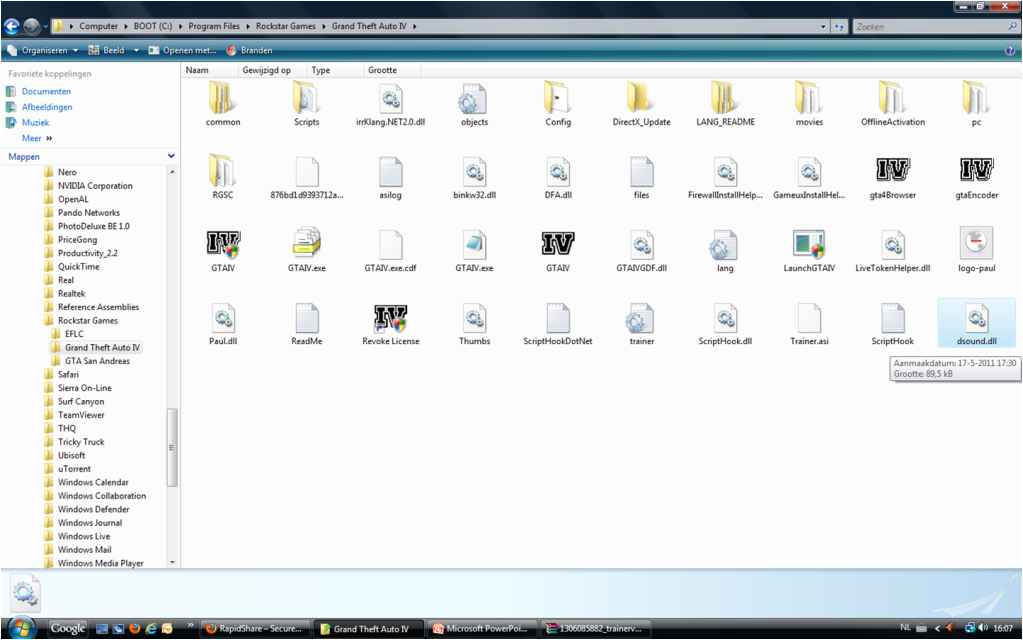The height and width of the screenshot is (640, 1023).
Task: Switch to RapidShare Firefox taskbar window
Action: pyautogui.click(x=256, y=629)
